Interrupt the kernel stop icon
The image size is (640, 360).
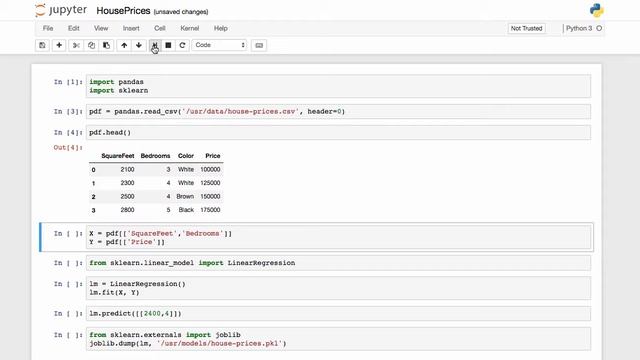pyautogui.click(x=168, y=45)
